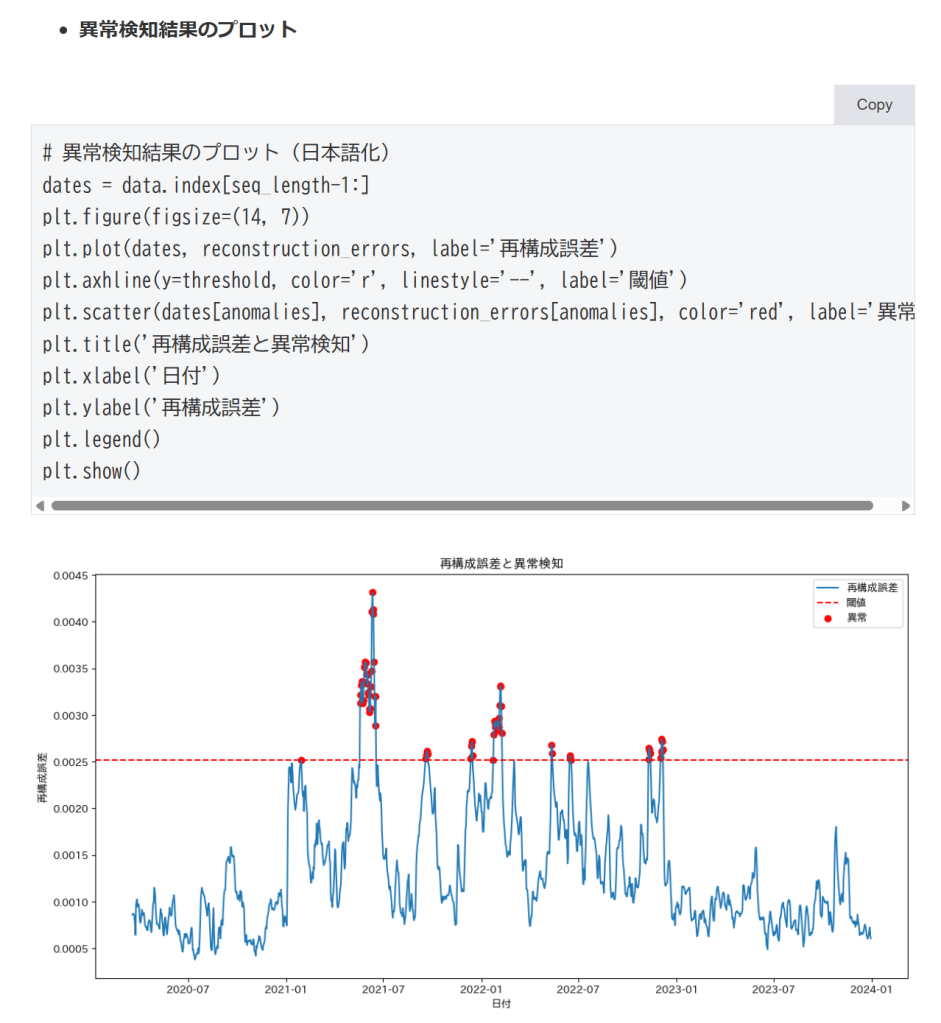Click the 2021-01 x-axis tick label

click(286, 989)
